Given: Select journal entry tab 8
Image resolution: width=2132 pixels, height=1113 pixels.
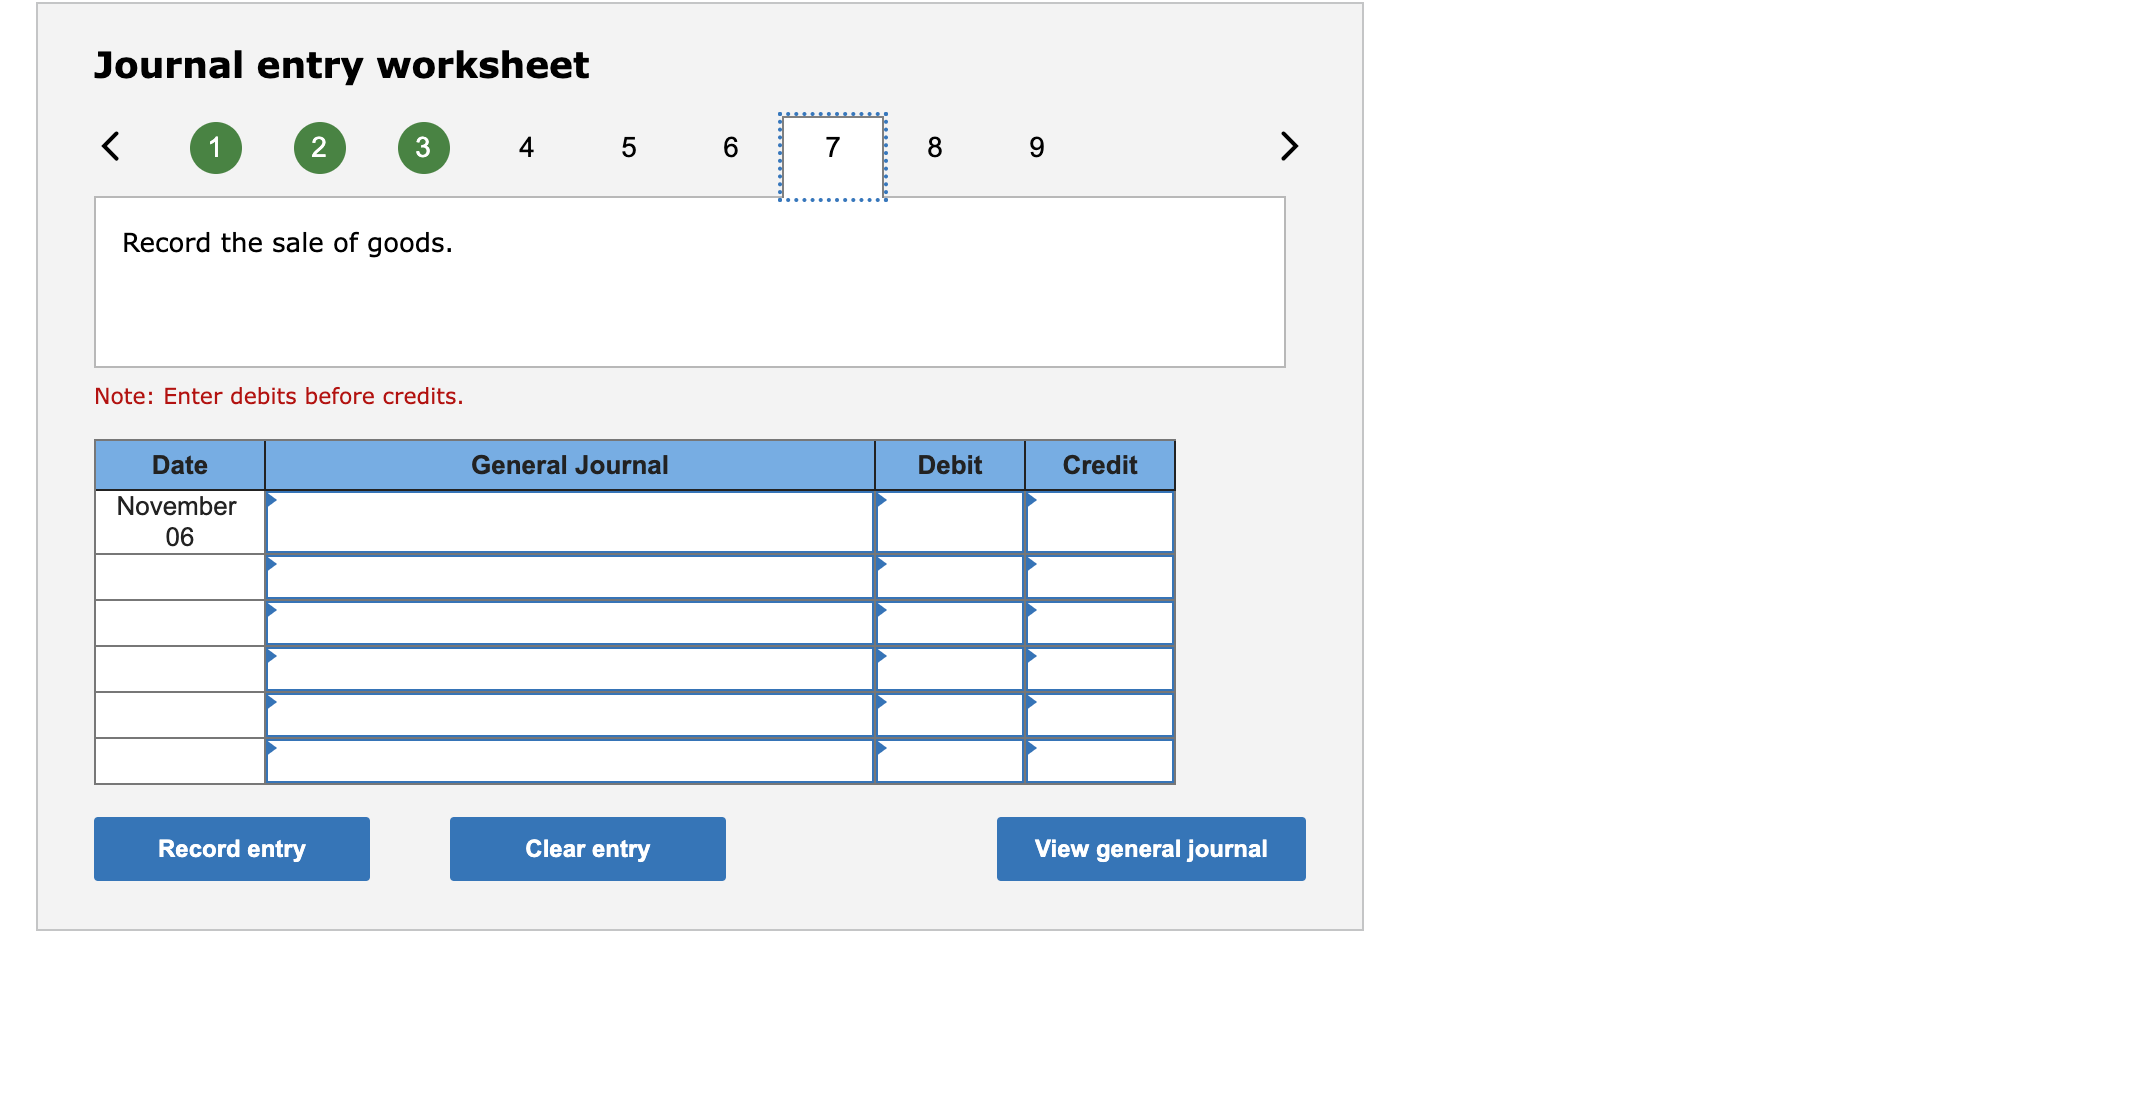Looking at the screenshot, I should [934, 148].
